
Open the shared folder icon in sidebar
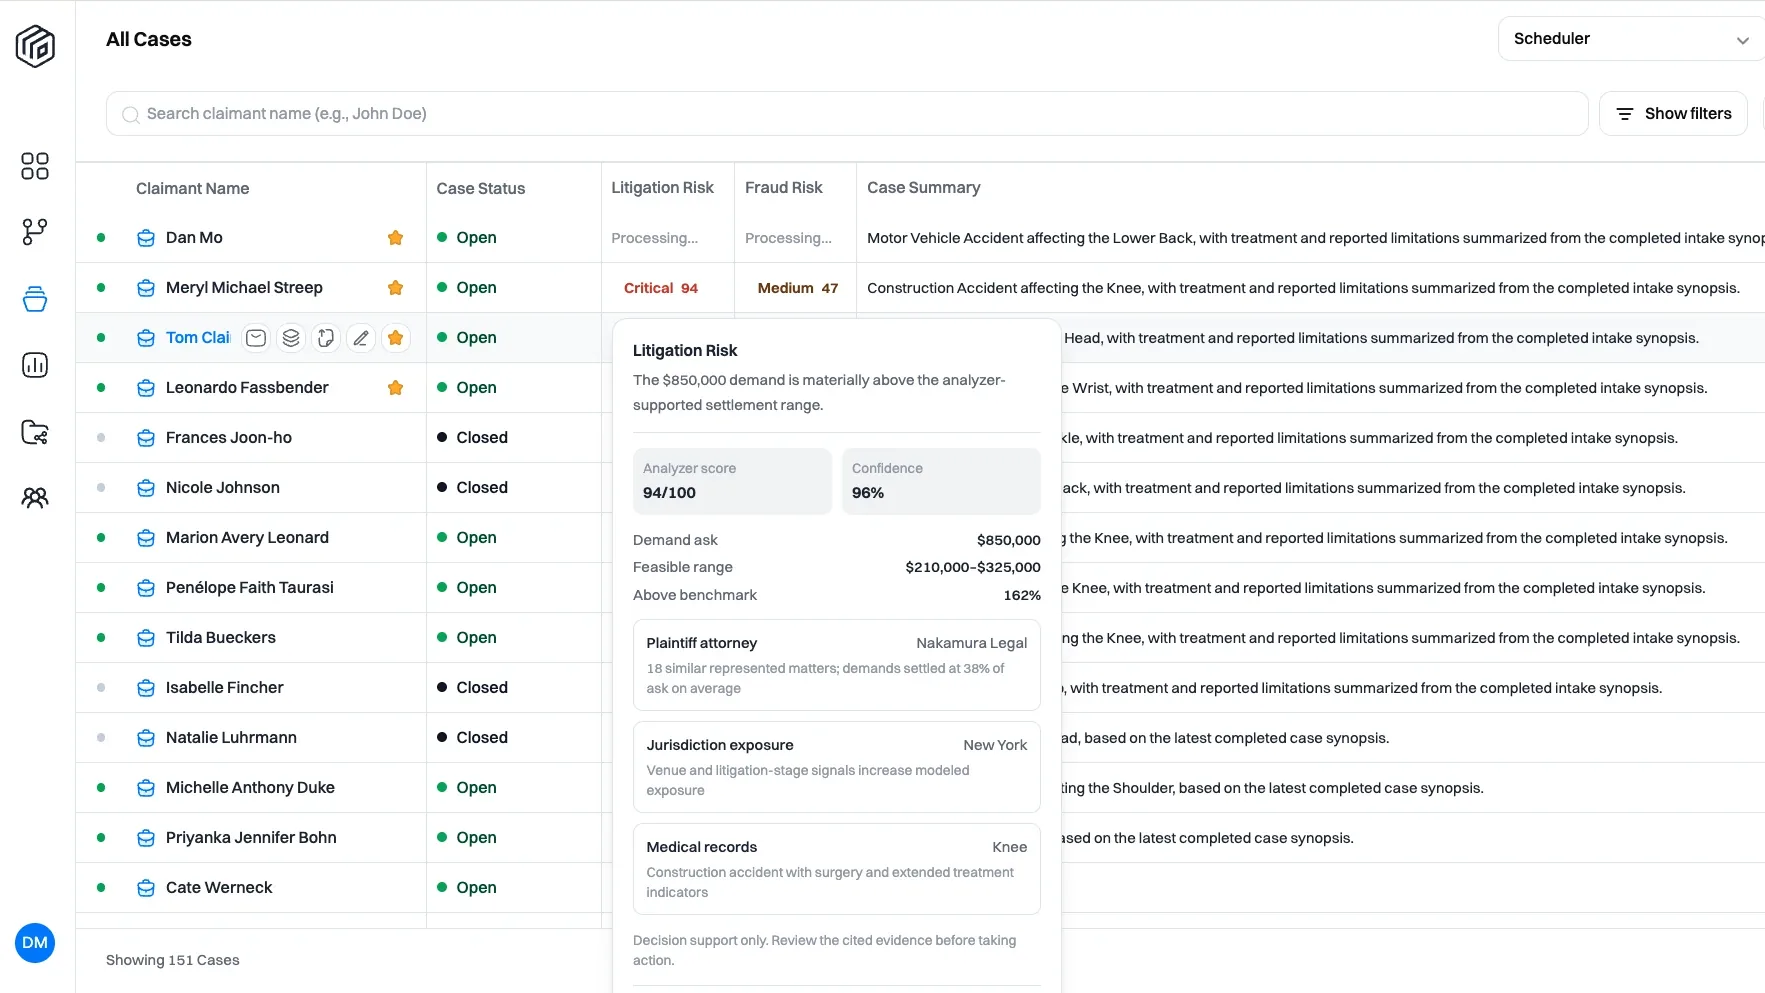click(35, 432)
